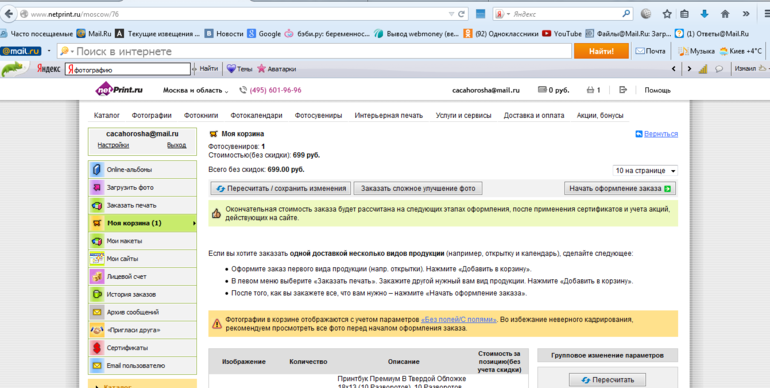This screenshot has width=770, height=388.
Task: Click the Почта toolbar button
Action: 650,51
